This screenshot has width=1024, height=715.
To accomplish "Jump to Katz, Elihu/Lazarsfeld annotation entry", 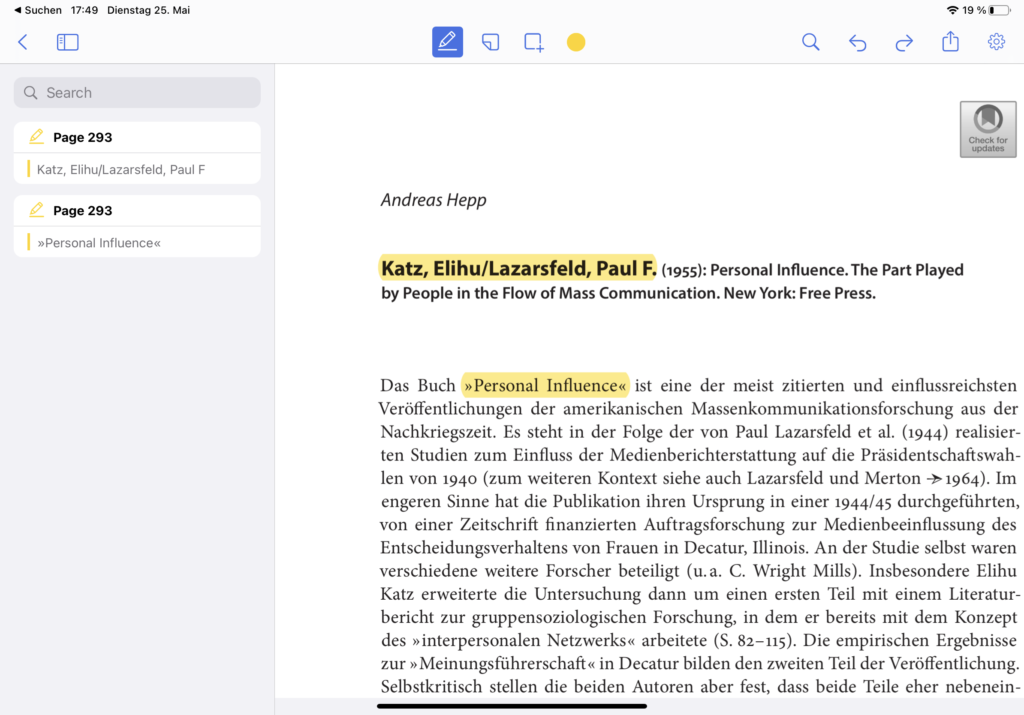I will click(137, 169).
